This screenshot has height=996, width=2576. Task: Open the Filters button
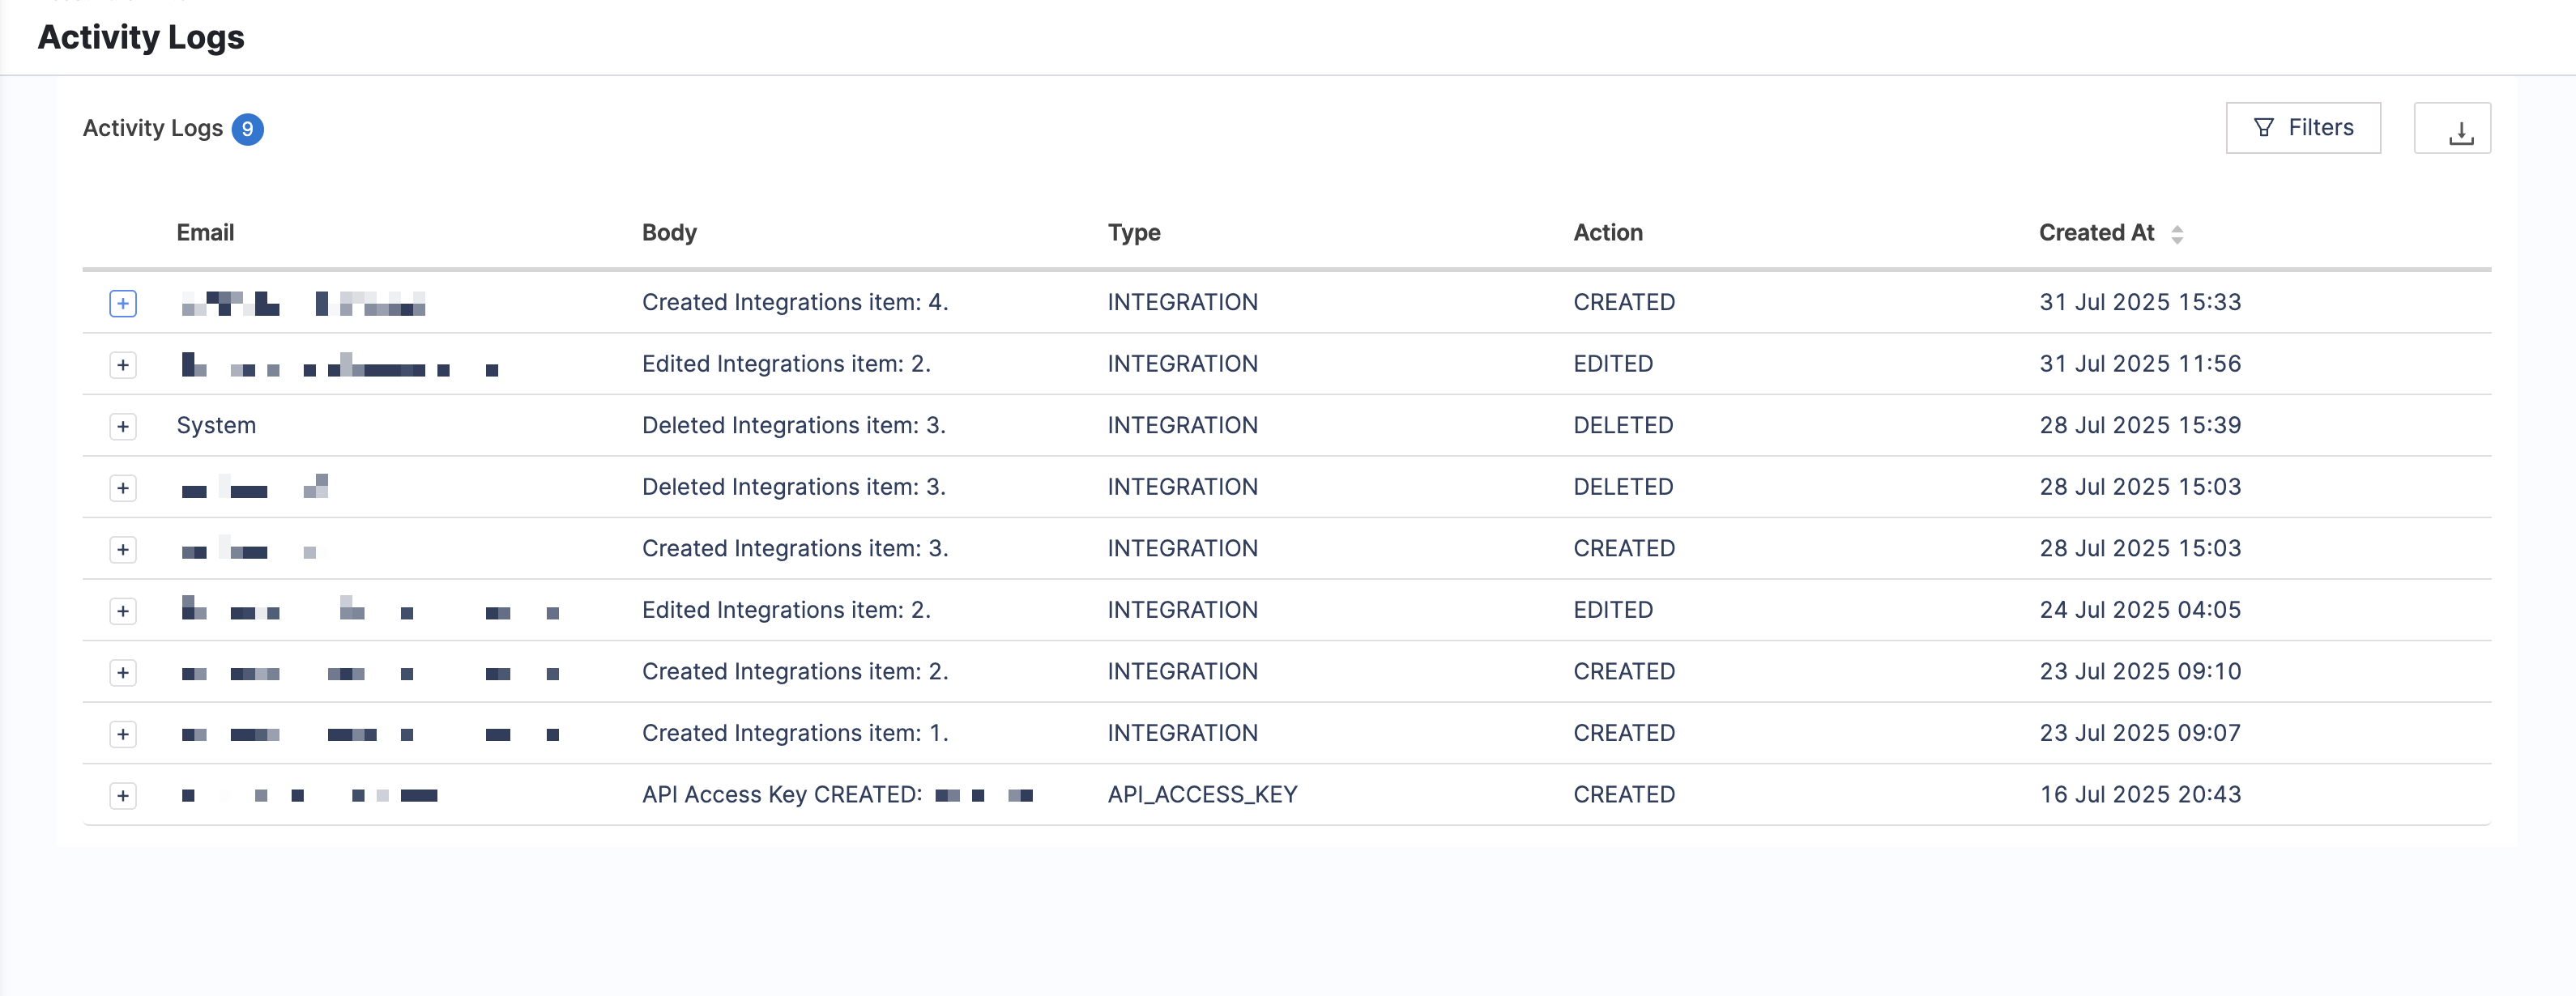coord(2302,128)
